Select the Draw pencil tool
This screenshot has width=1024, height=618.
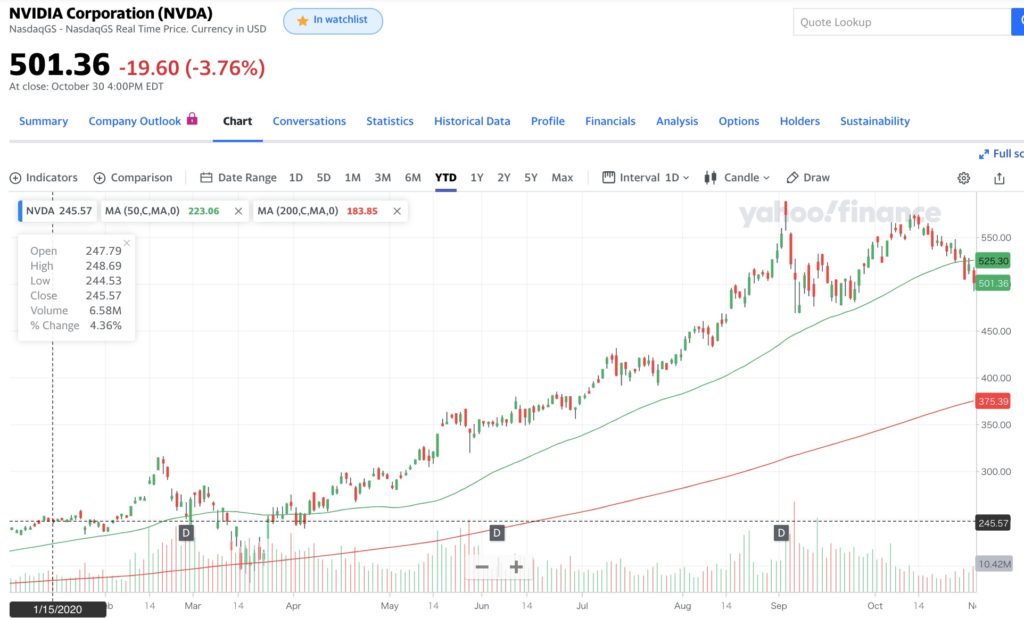[x=808, y=177]
